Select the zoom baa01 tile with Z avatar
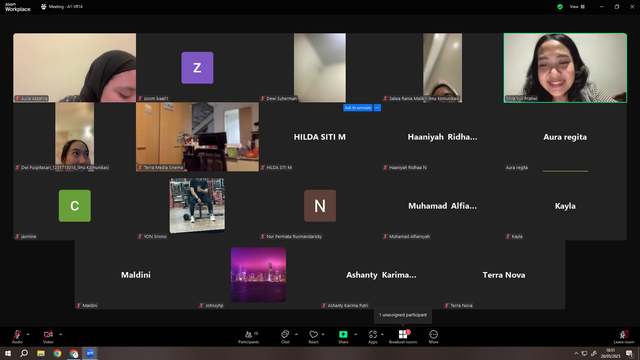Screen dimensions: 640x360 [x=197, y=68]
